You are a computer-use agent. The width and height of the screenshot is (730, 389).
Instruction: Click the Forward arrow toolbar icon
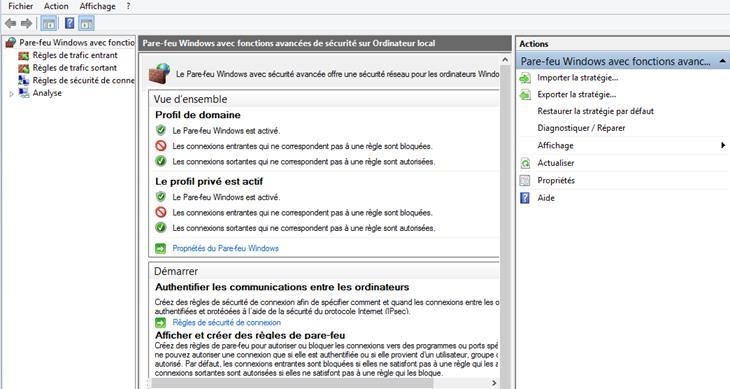tap(27, 23)
